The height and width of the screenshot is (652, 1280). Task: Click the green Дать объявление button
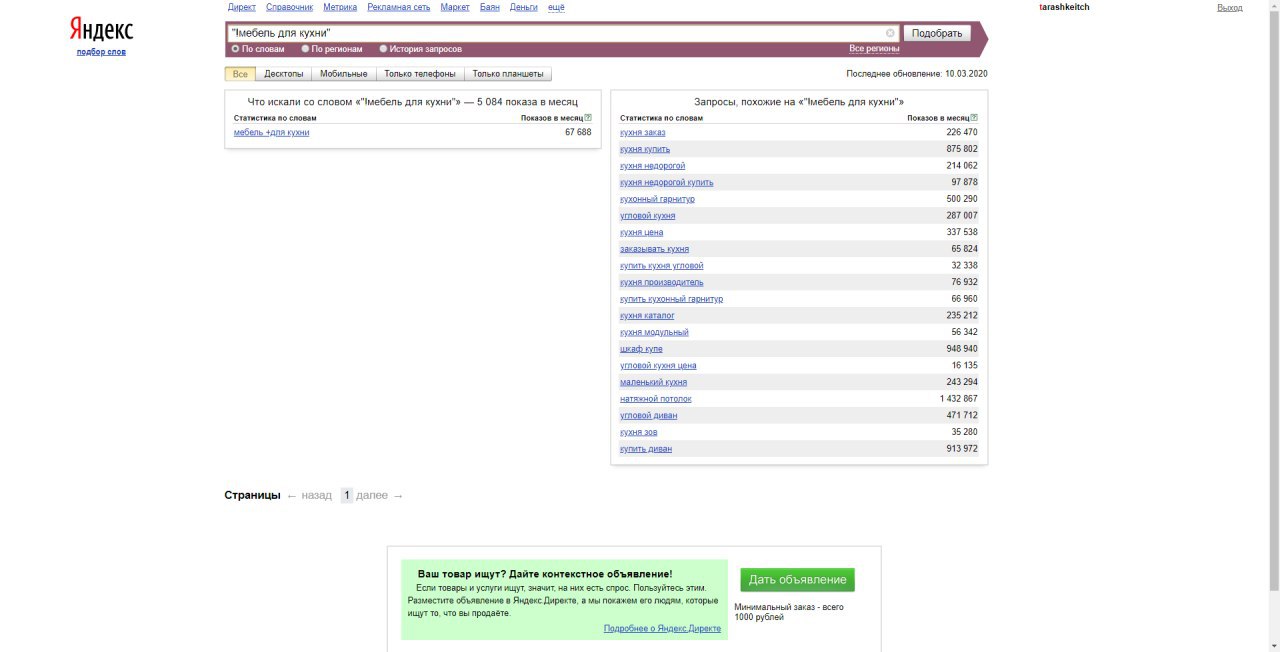797,580
